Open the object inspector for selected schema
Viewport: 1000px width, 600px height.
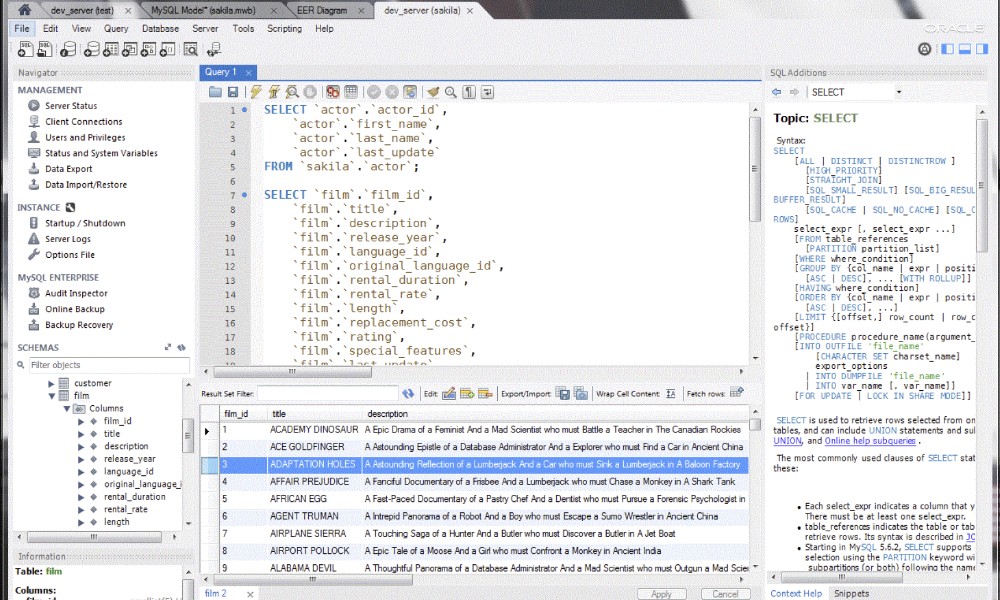point(68,49)
